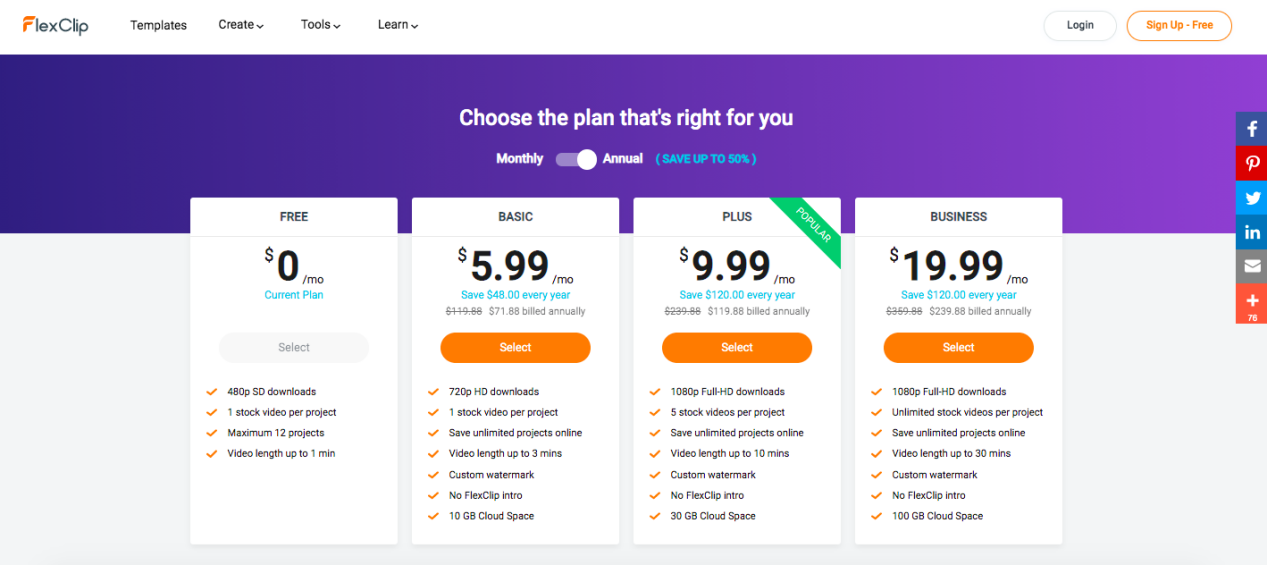Viewport: 1267px width, 565px height.
Task: Expand the Tools dropdown menu
Action: (321, 25)
